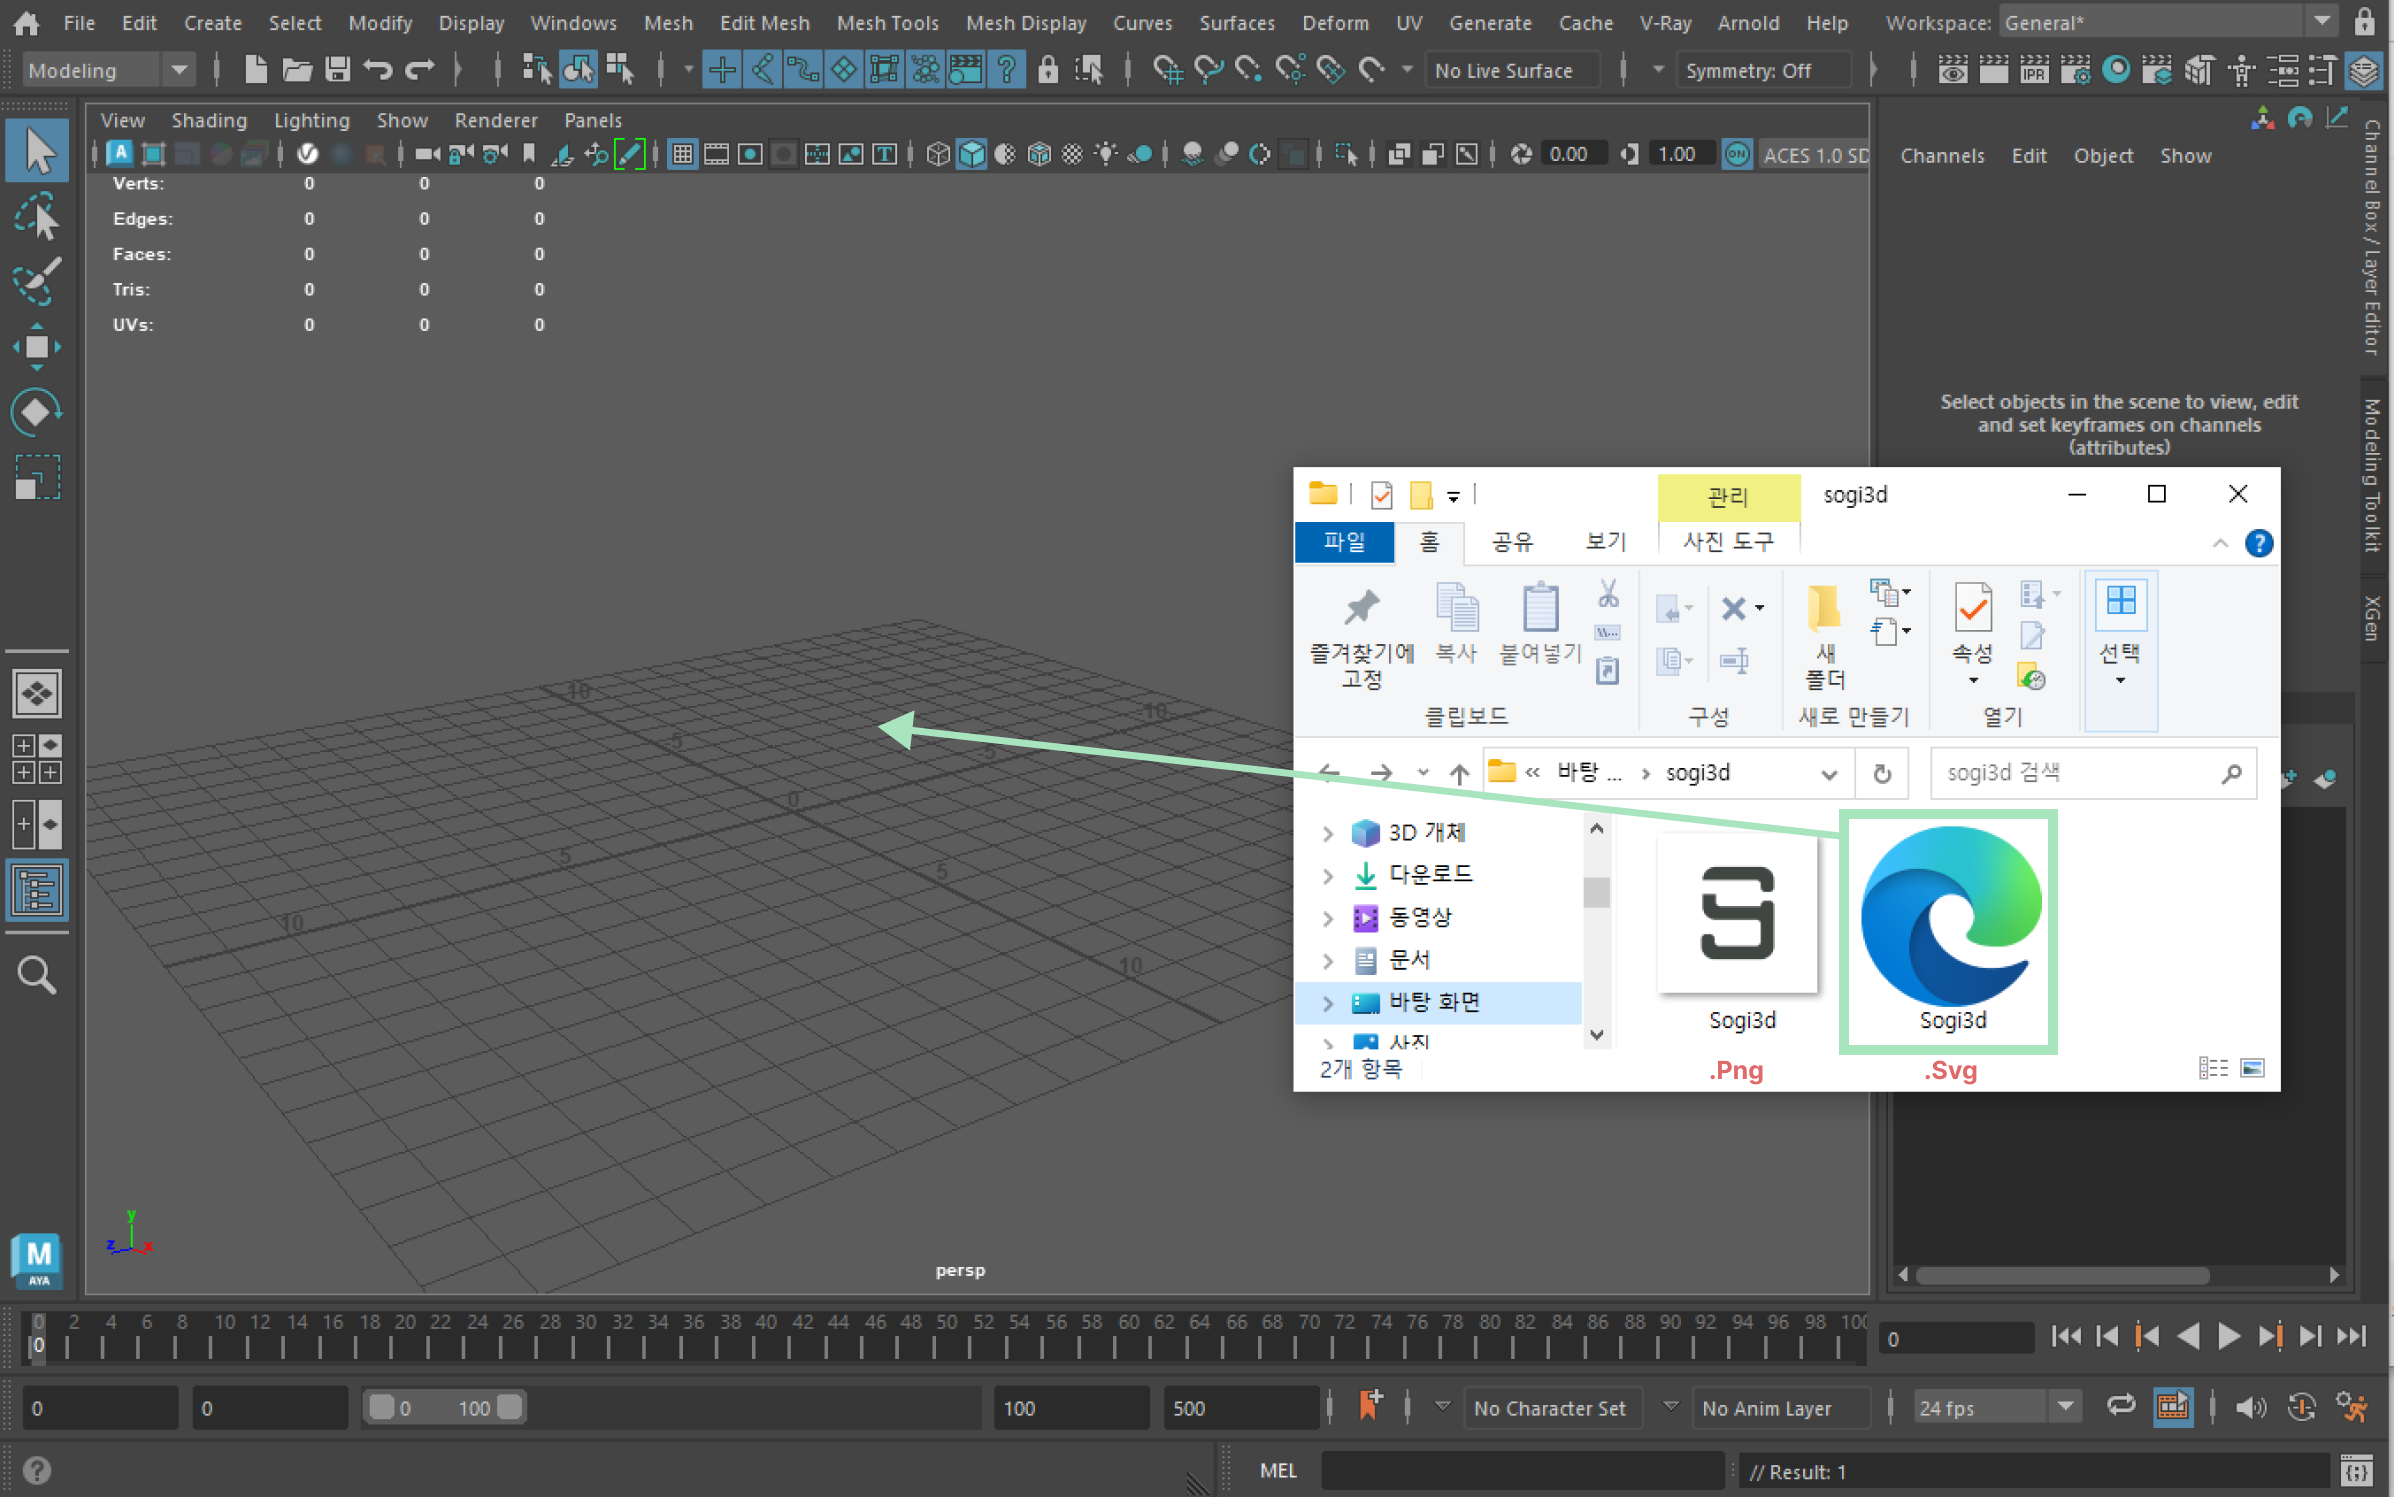Toggle the viewport grid icon

point(682,154)
